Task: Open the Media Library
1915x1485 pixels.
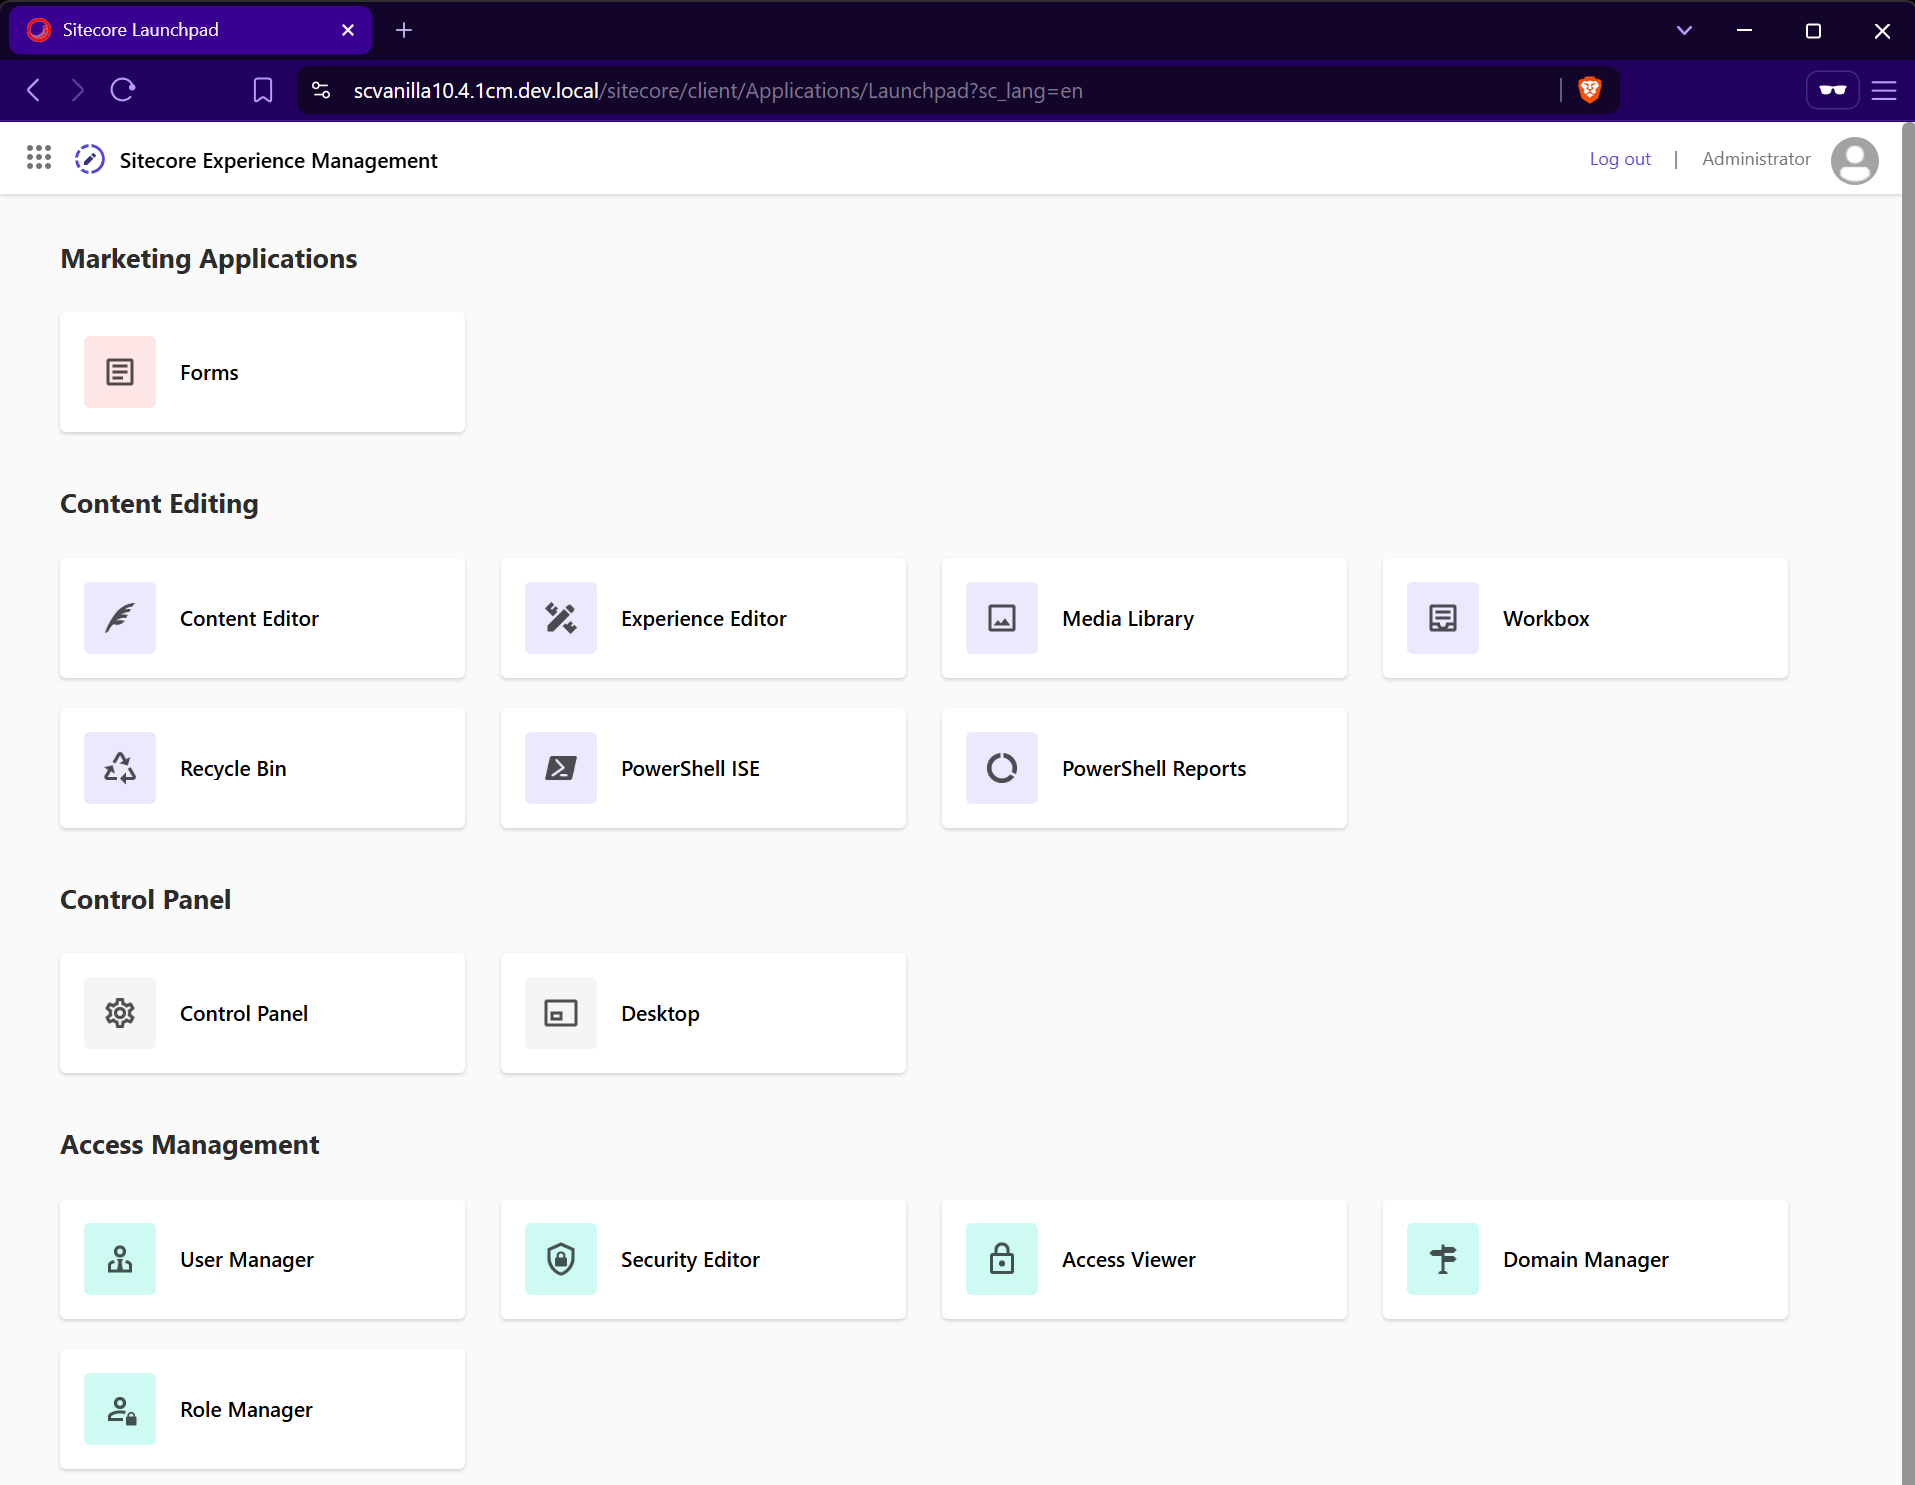Action: click(1144, 618)
